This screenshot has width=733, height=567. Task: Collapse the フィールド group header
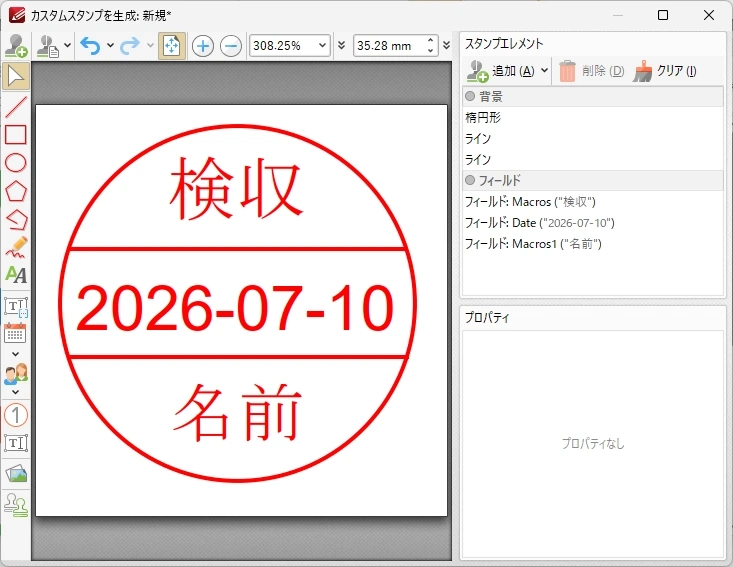pos(593,180)
